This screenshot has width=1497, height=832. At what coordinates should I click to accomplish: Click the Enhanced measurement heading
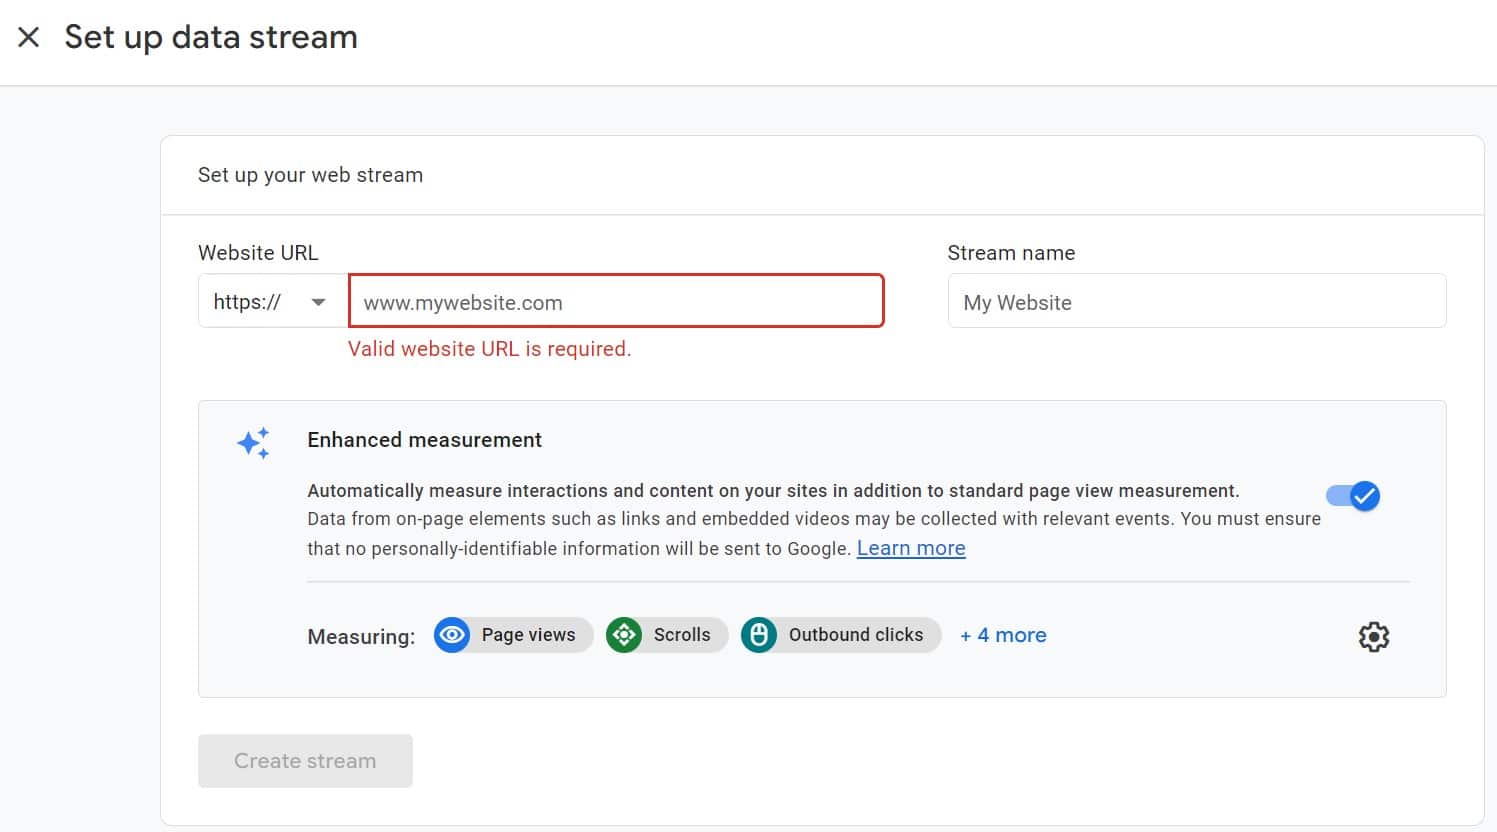tap(425, 440)
